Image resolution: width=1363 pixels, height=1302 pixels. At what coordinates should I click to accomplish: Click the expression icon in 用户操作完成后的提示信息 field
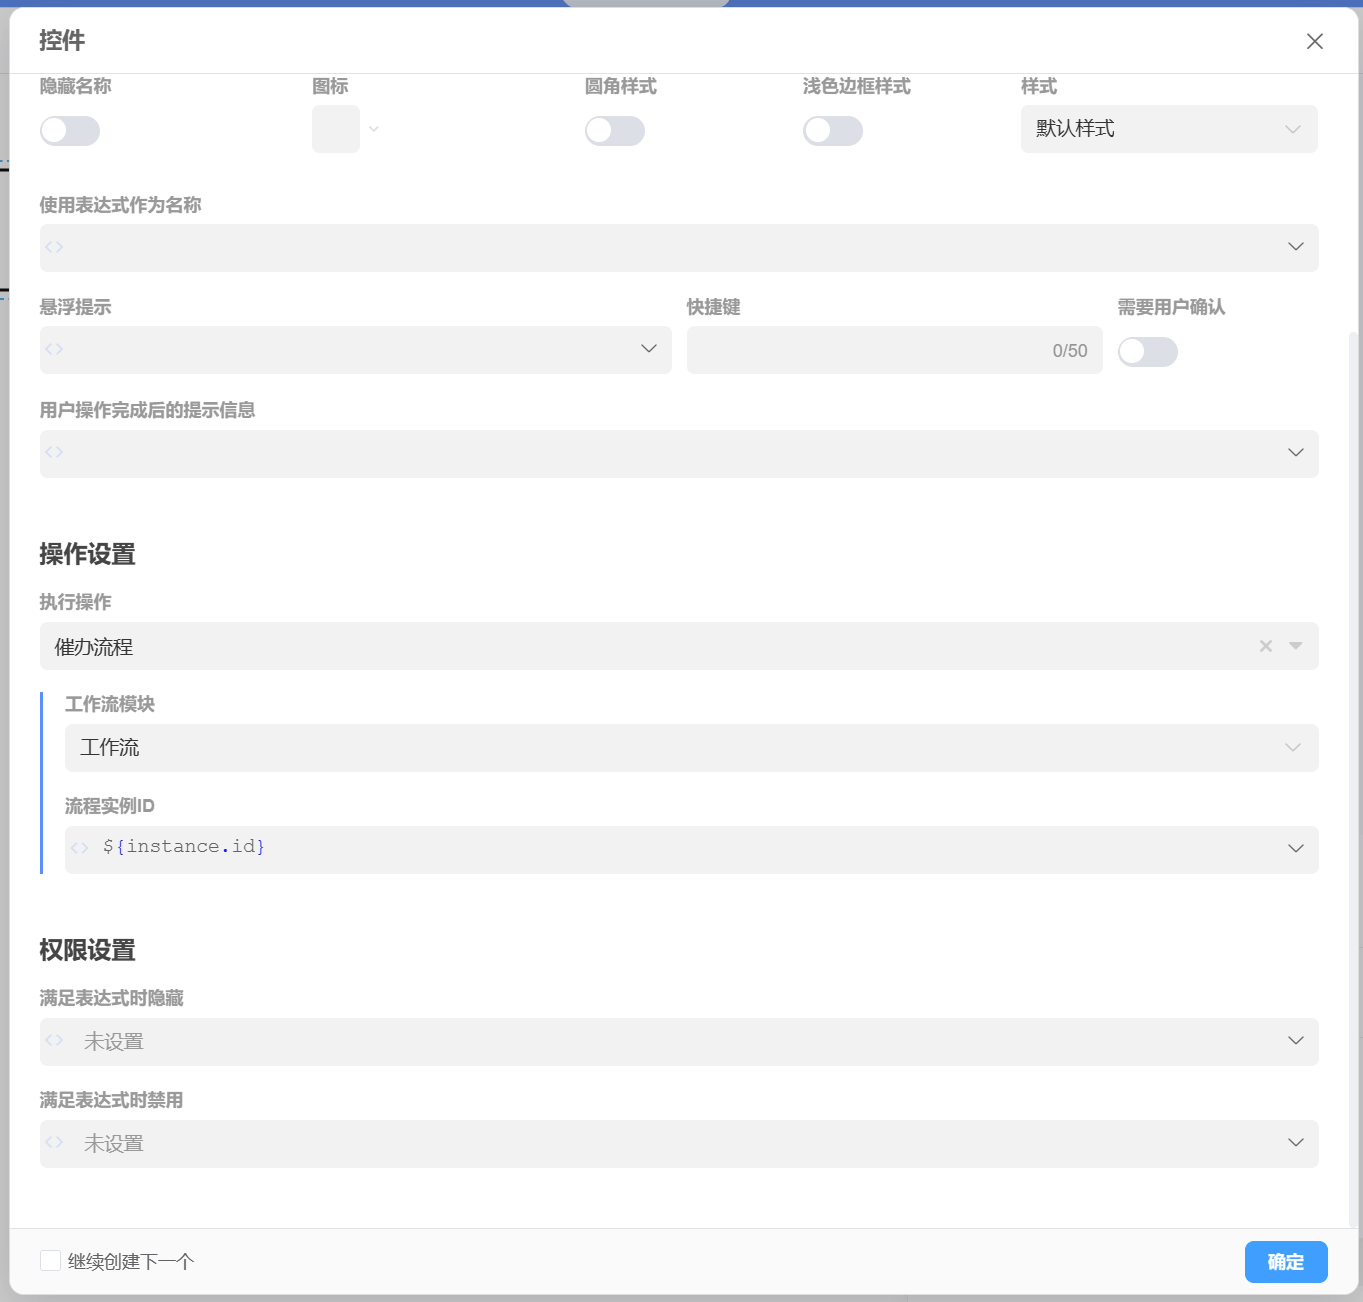[x=54, y=452]
